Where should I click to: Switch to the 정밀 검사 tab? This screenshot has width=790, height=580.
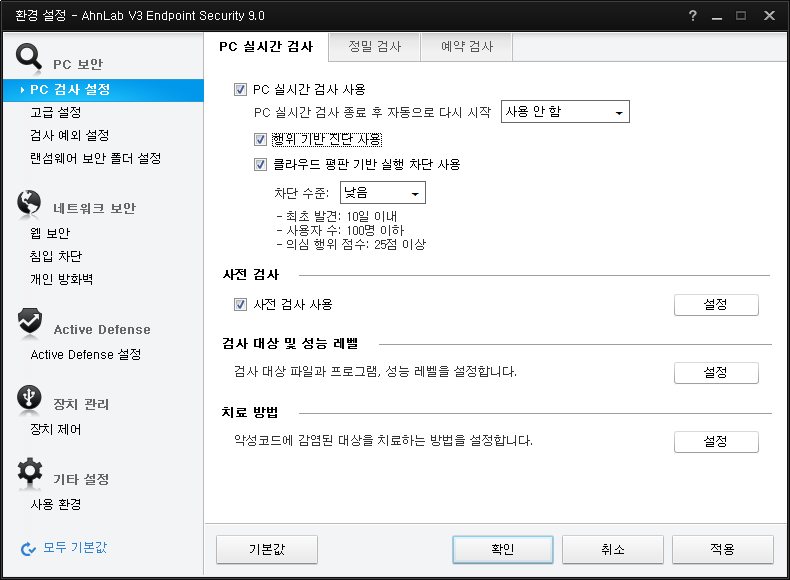tap(374, 47)
